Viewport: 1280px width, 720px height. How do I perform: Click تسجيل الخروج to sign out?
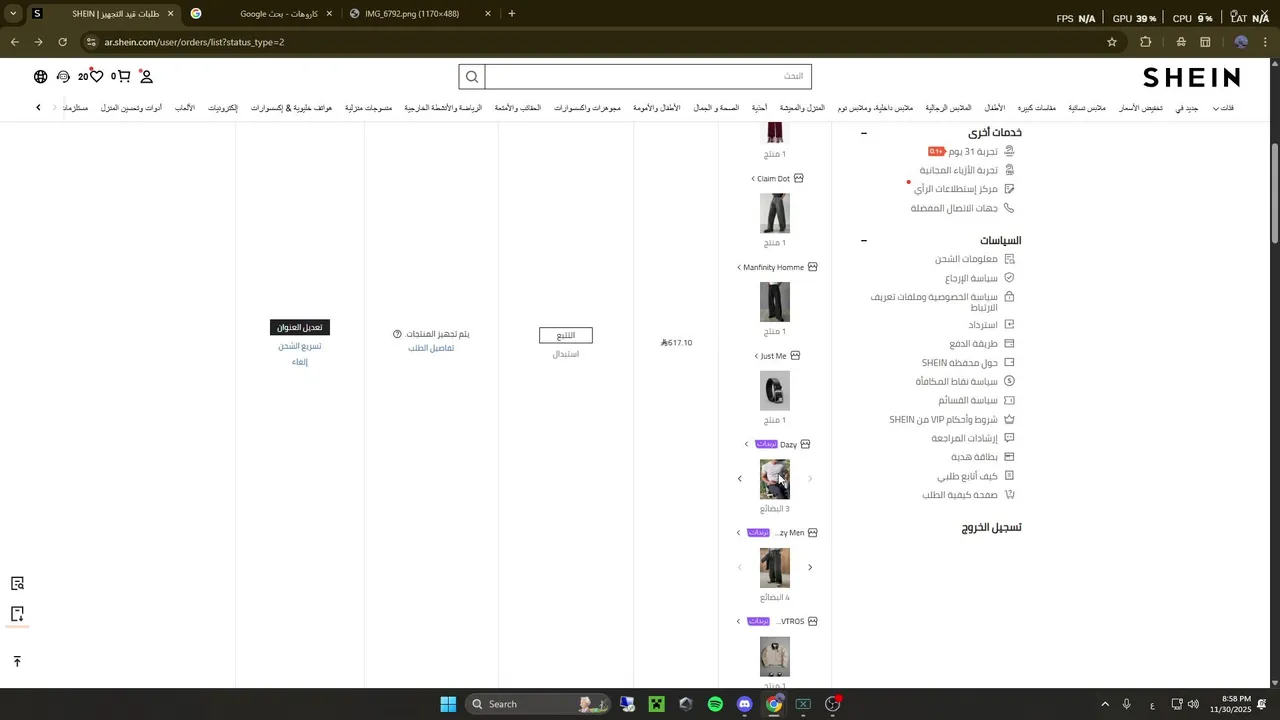pyautogui.click(x=993, y=527)
